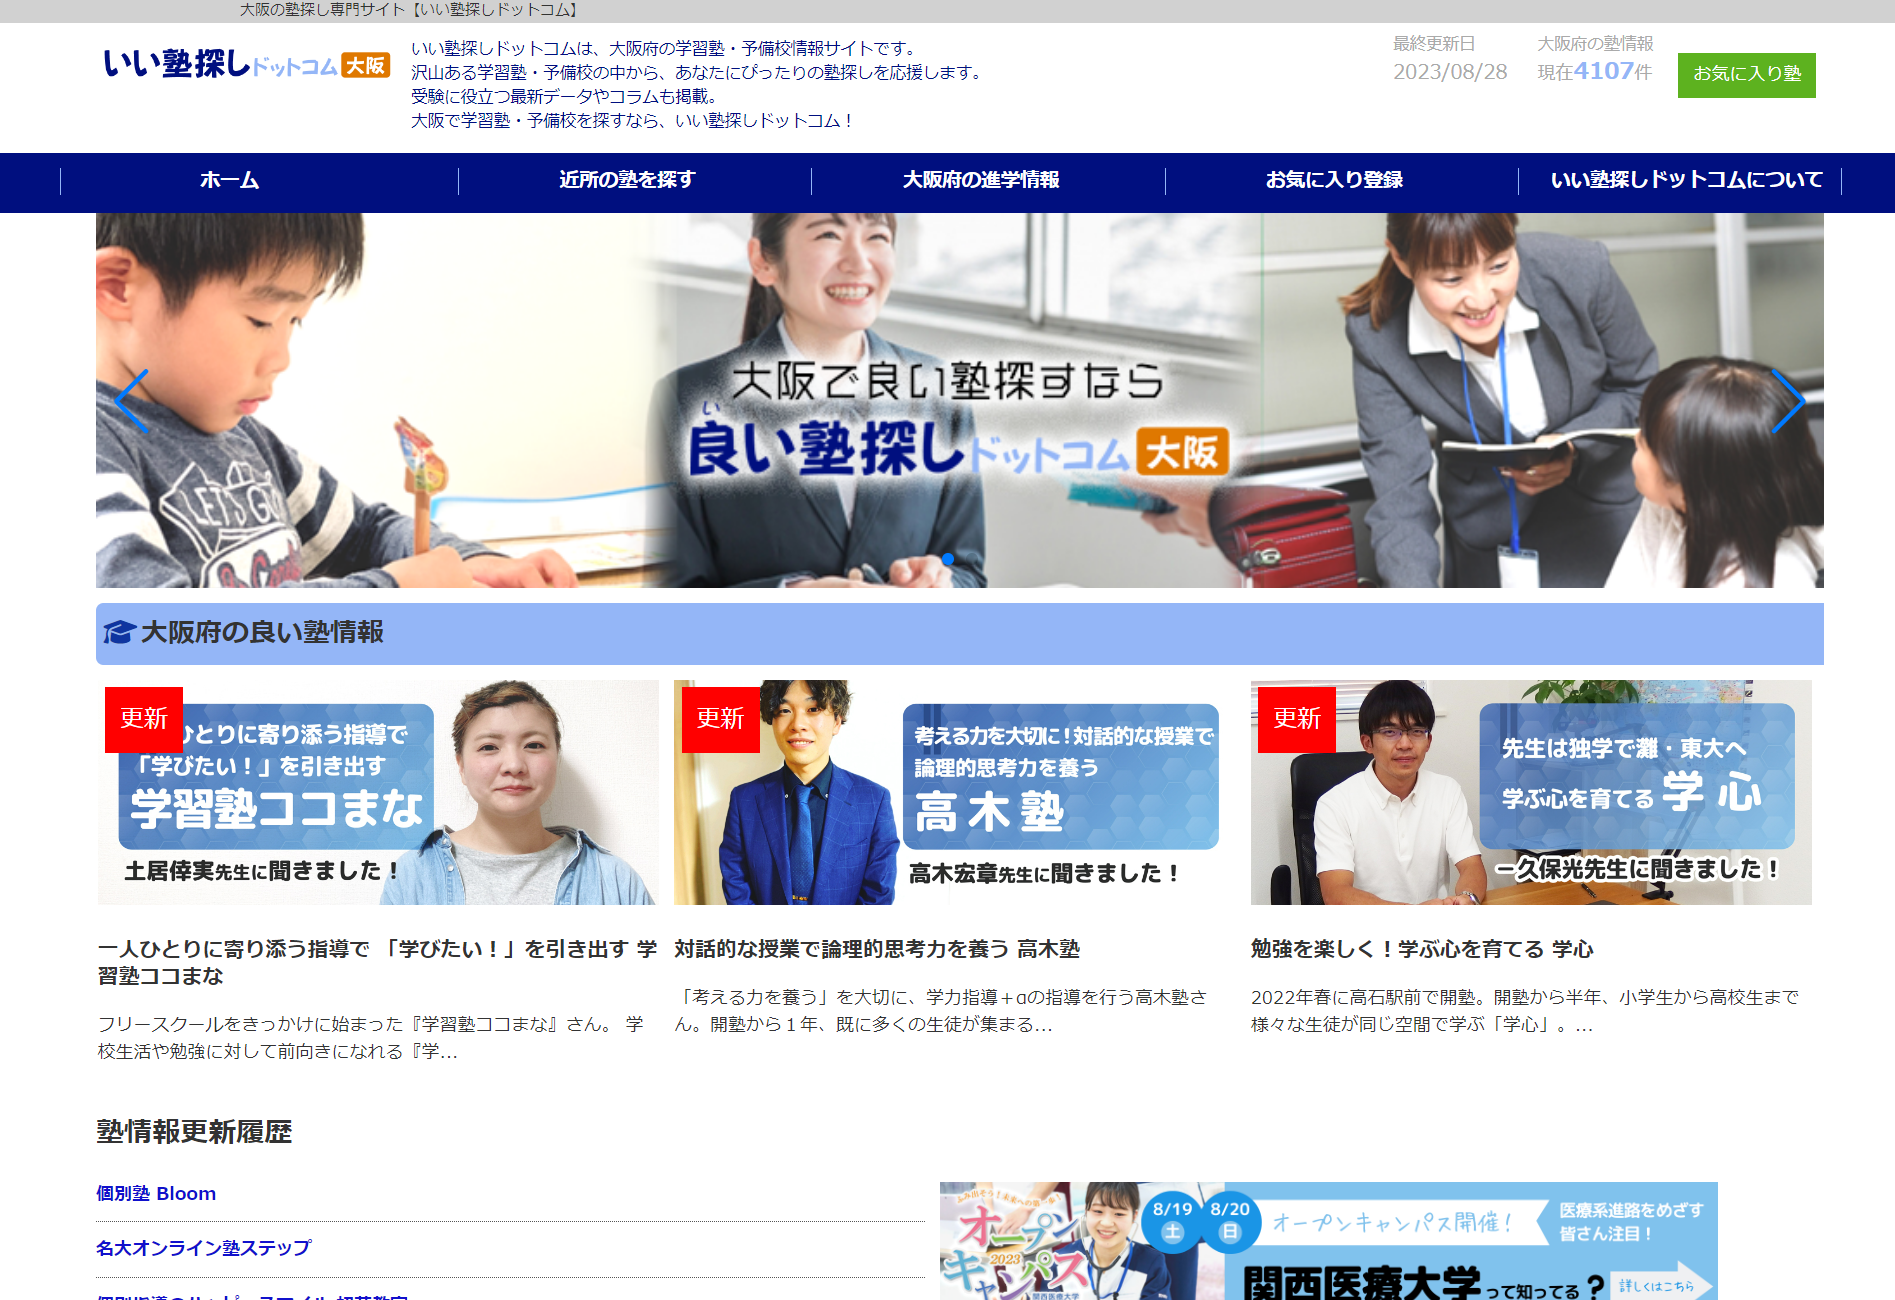This screenshot has height=1300, width=1895.
Task: Click the main hero banner 大阪で良い塾探すなら
Action: tap(960, 400)
